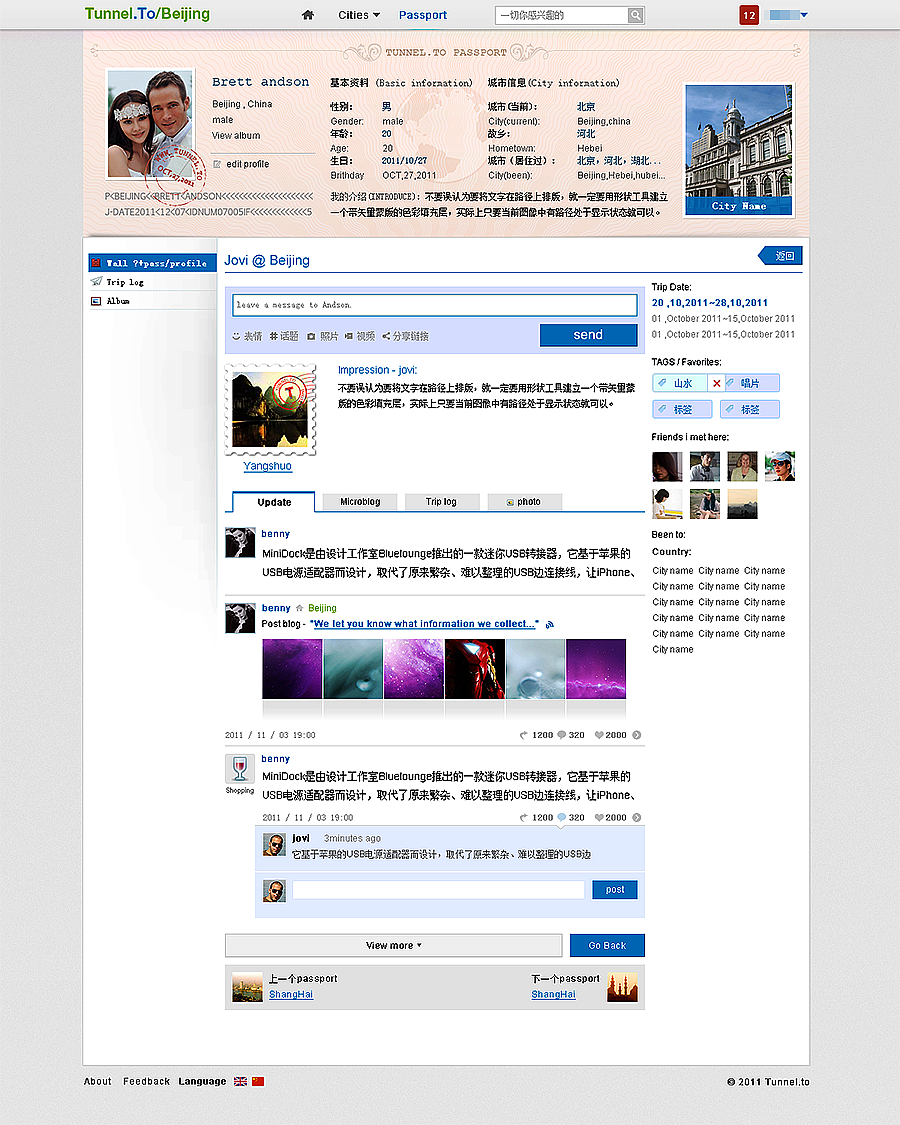Image resolution: width=900 pixels, height=1125 pixels.
Task: Select the 话题 topic hashtag icon
Action: (x=274, y=336)
